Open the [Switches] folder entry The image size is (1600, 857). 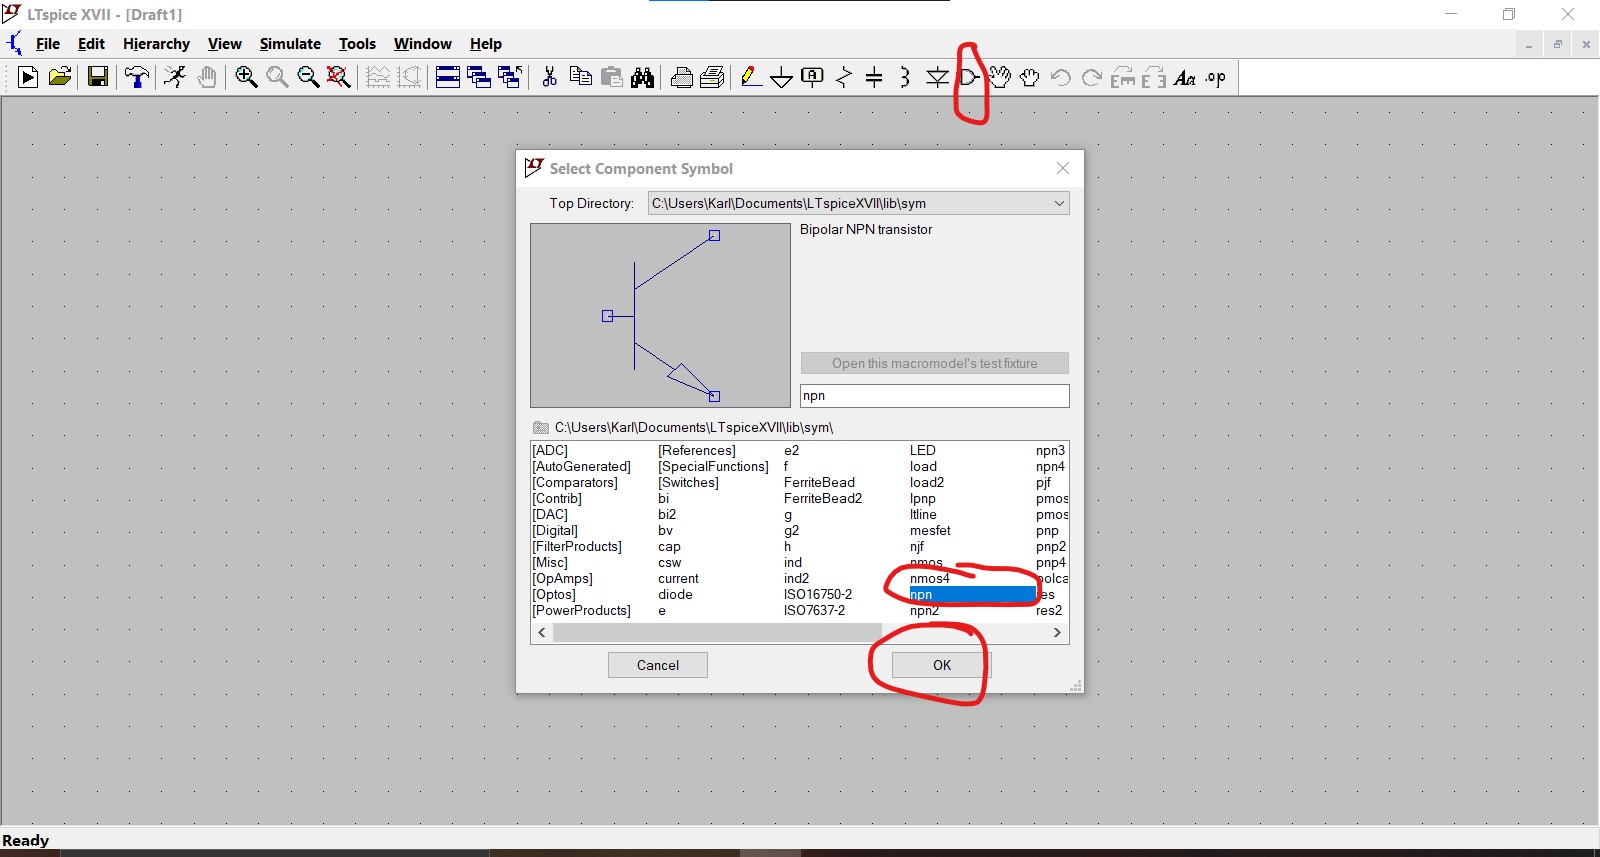point(688,482)
